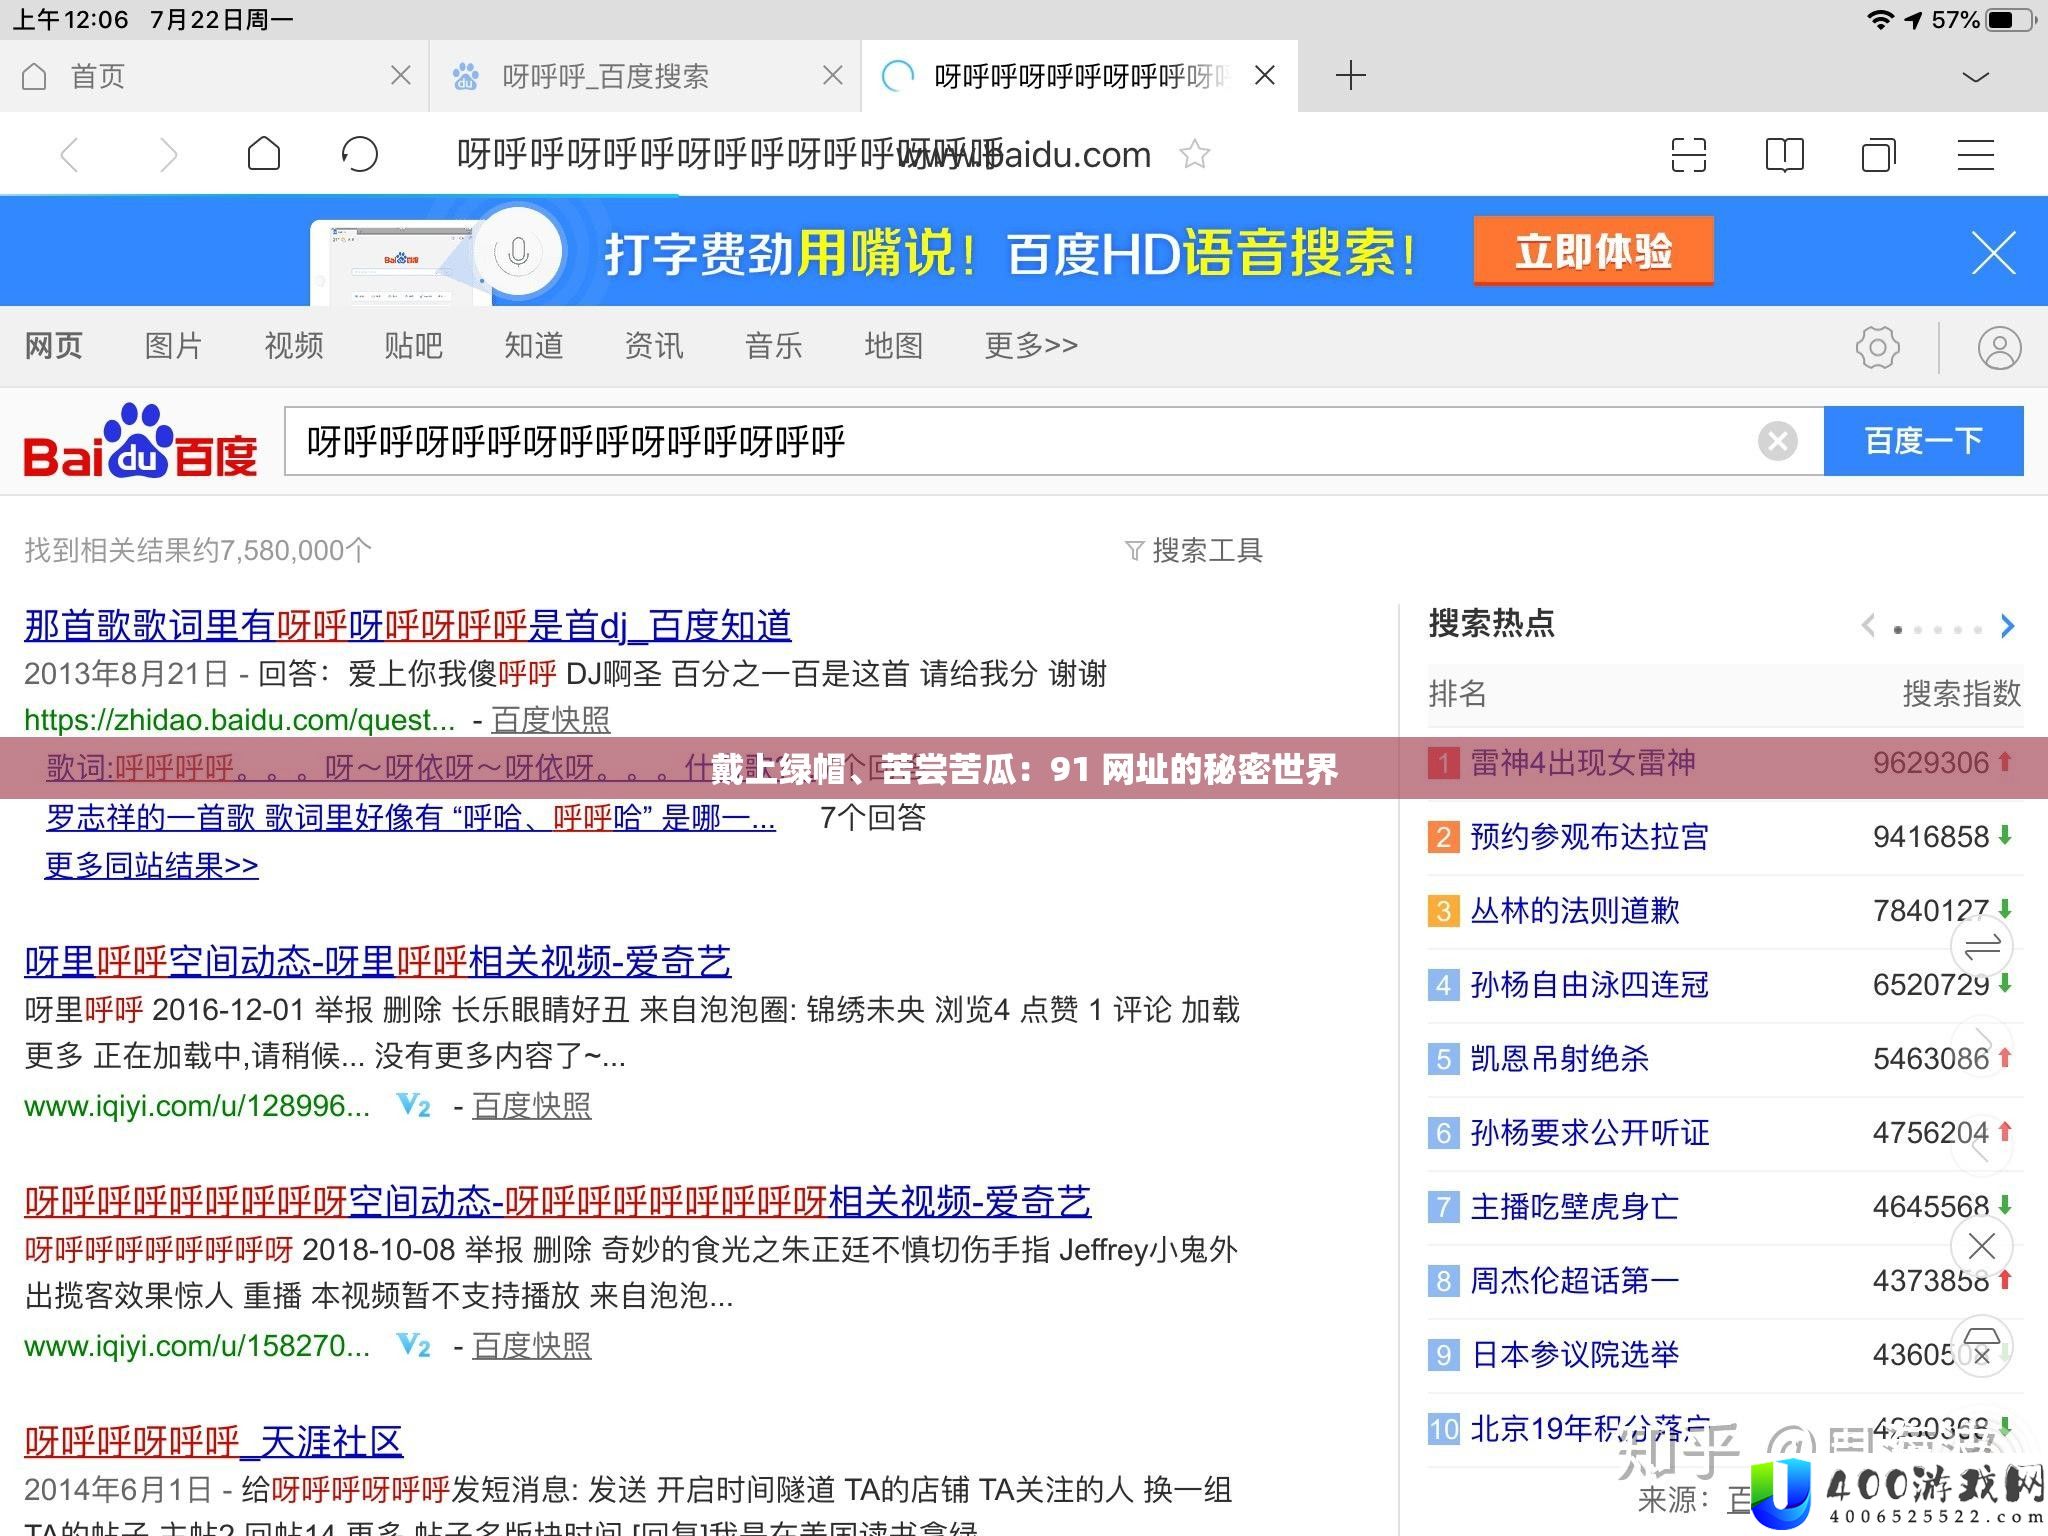Open the 呀呼呼呼呼呼呼呼呀空间动态 result

coord(557,1202)
